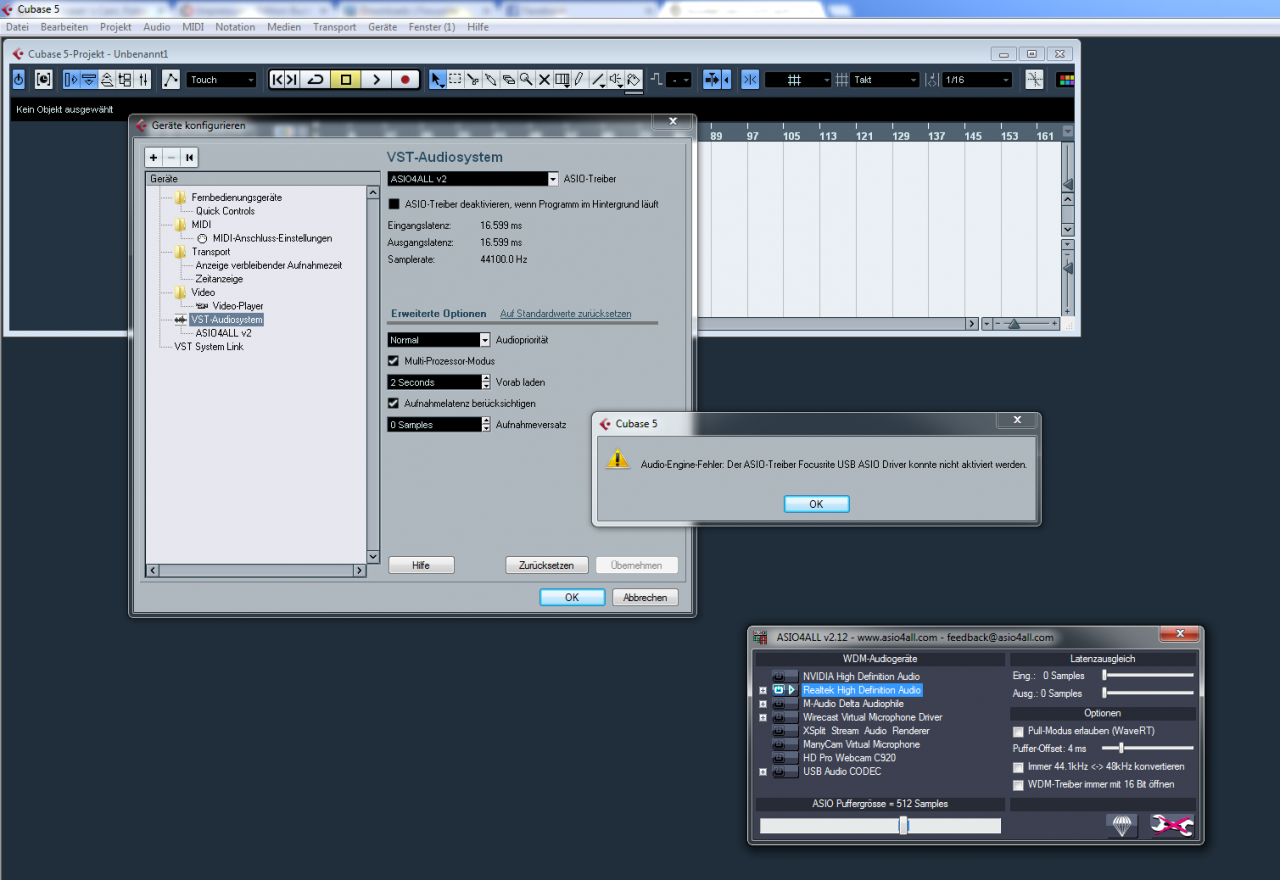Check Immer 44.1kHz <-> 48kHz konvertieren

tap(1018, 767)
